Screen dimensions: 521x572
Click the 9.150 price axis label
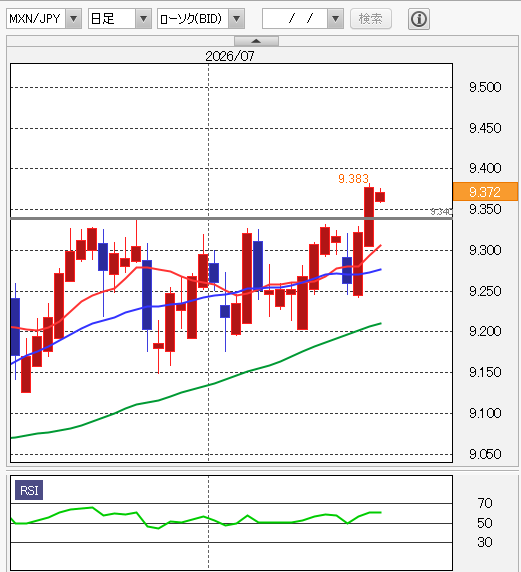pos(485,372)
